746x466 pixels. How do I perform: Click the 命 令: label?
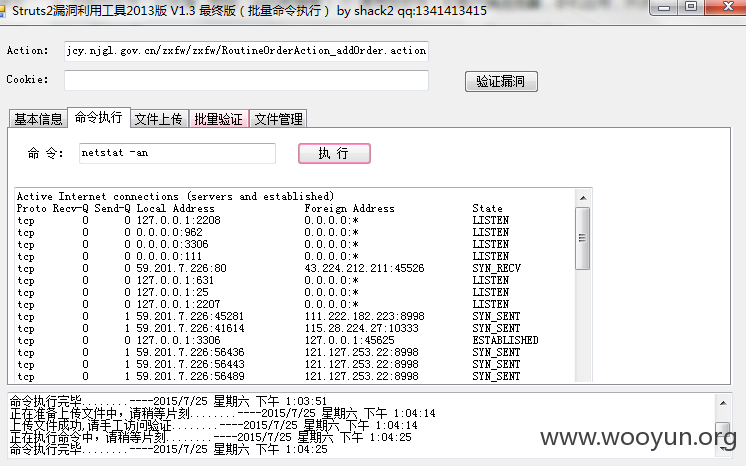[46, 153]
